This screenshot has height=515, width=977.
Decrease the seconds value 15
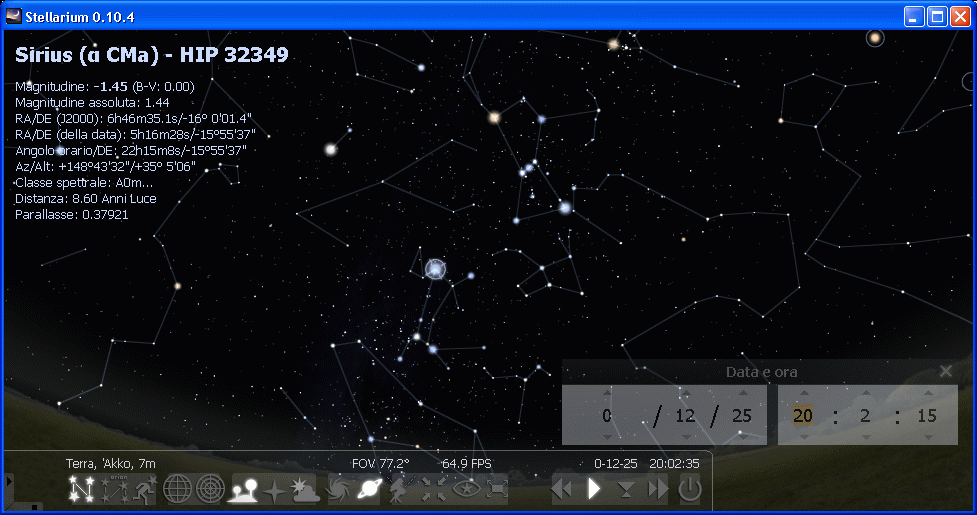point(928,437)
